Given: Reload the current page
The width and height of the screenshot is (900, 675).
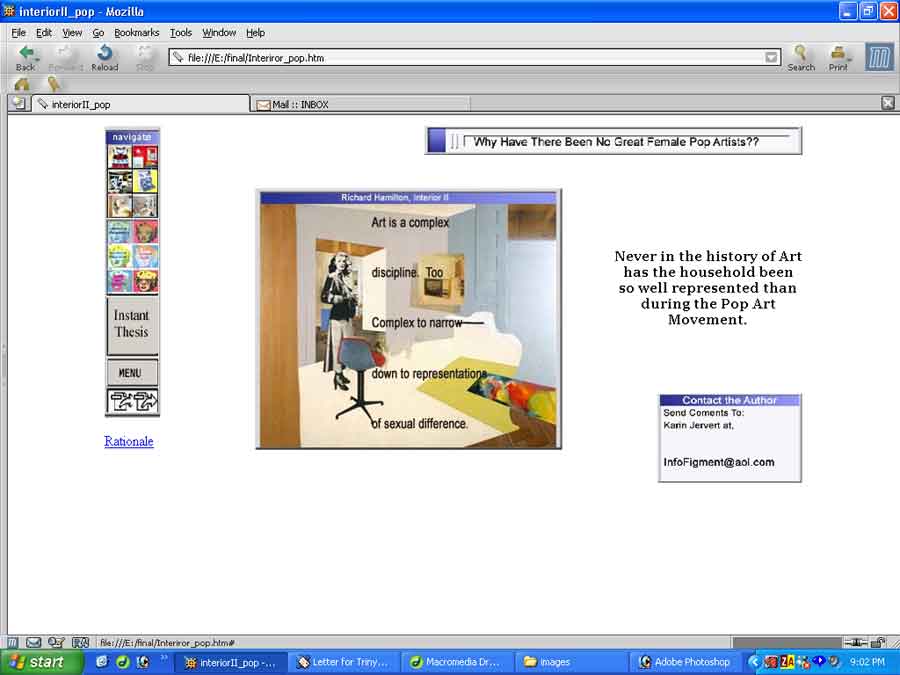Looking at the screenshot, I should 104,56.
